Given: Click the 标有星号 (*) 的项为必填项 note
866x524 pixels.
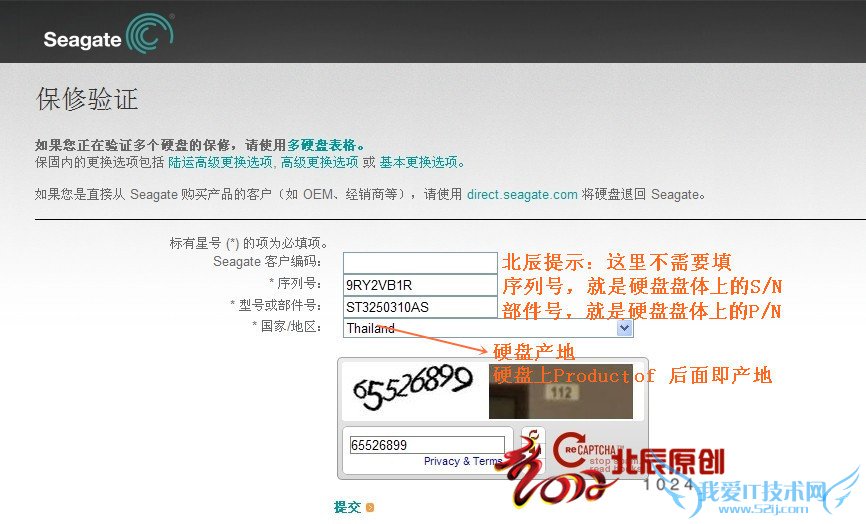Looking at the screenshot, I should click(250, 243).
